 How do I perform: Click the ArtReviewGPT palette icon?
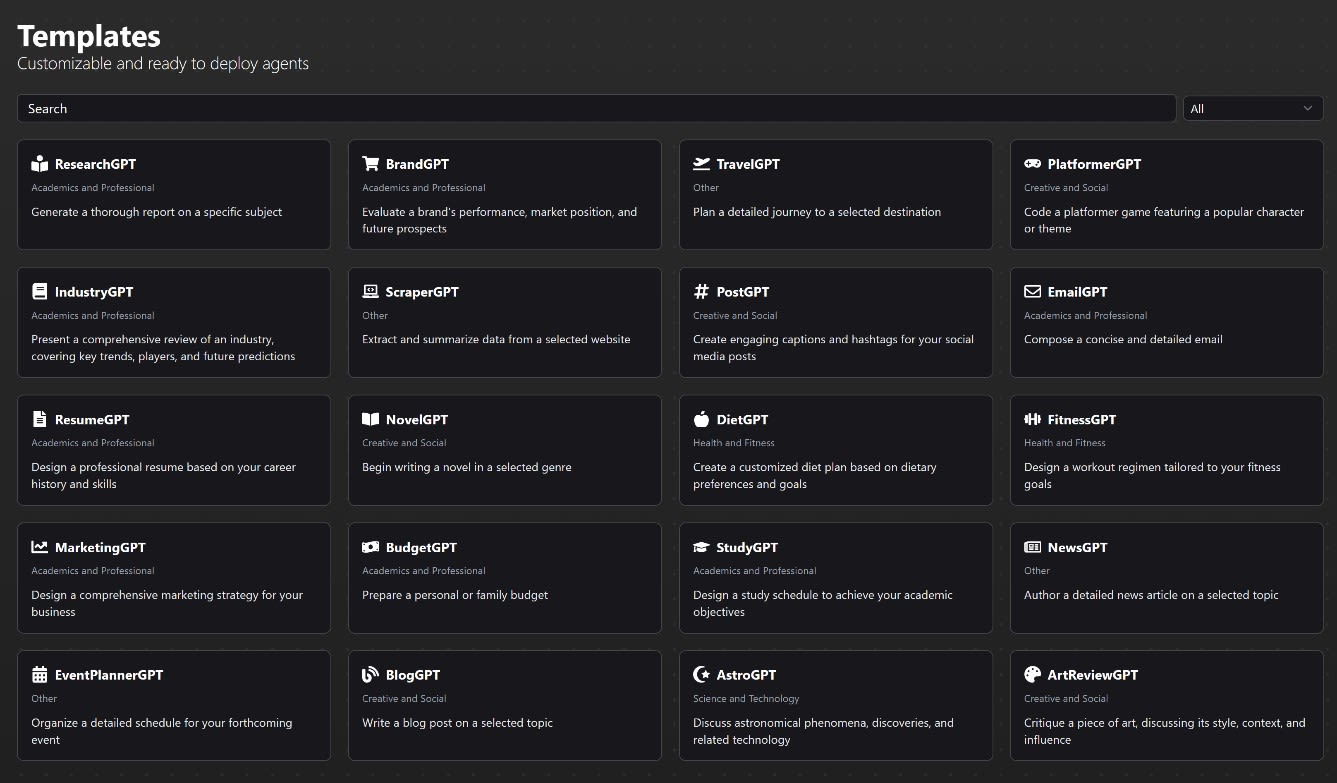click(x=1032, y=675)
